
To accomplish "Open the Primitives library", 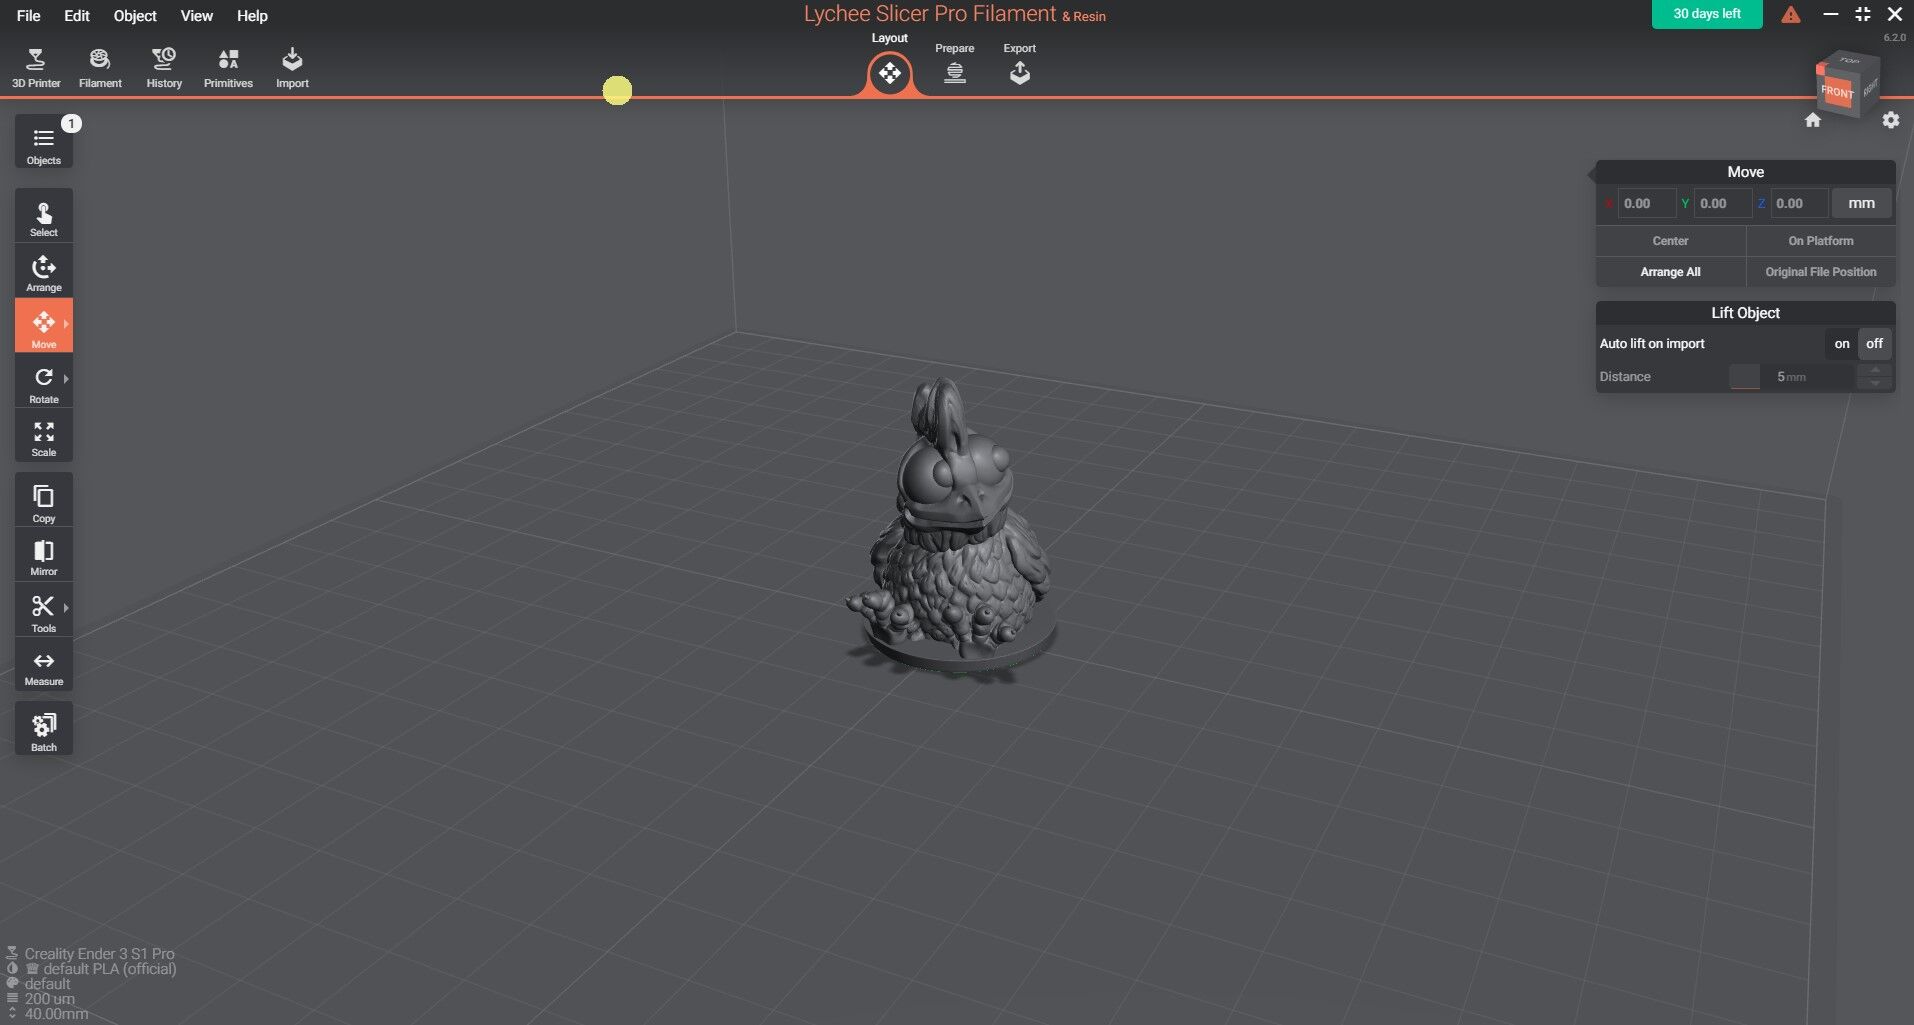I will coord(227,65).
